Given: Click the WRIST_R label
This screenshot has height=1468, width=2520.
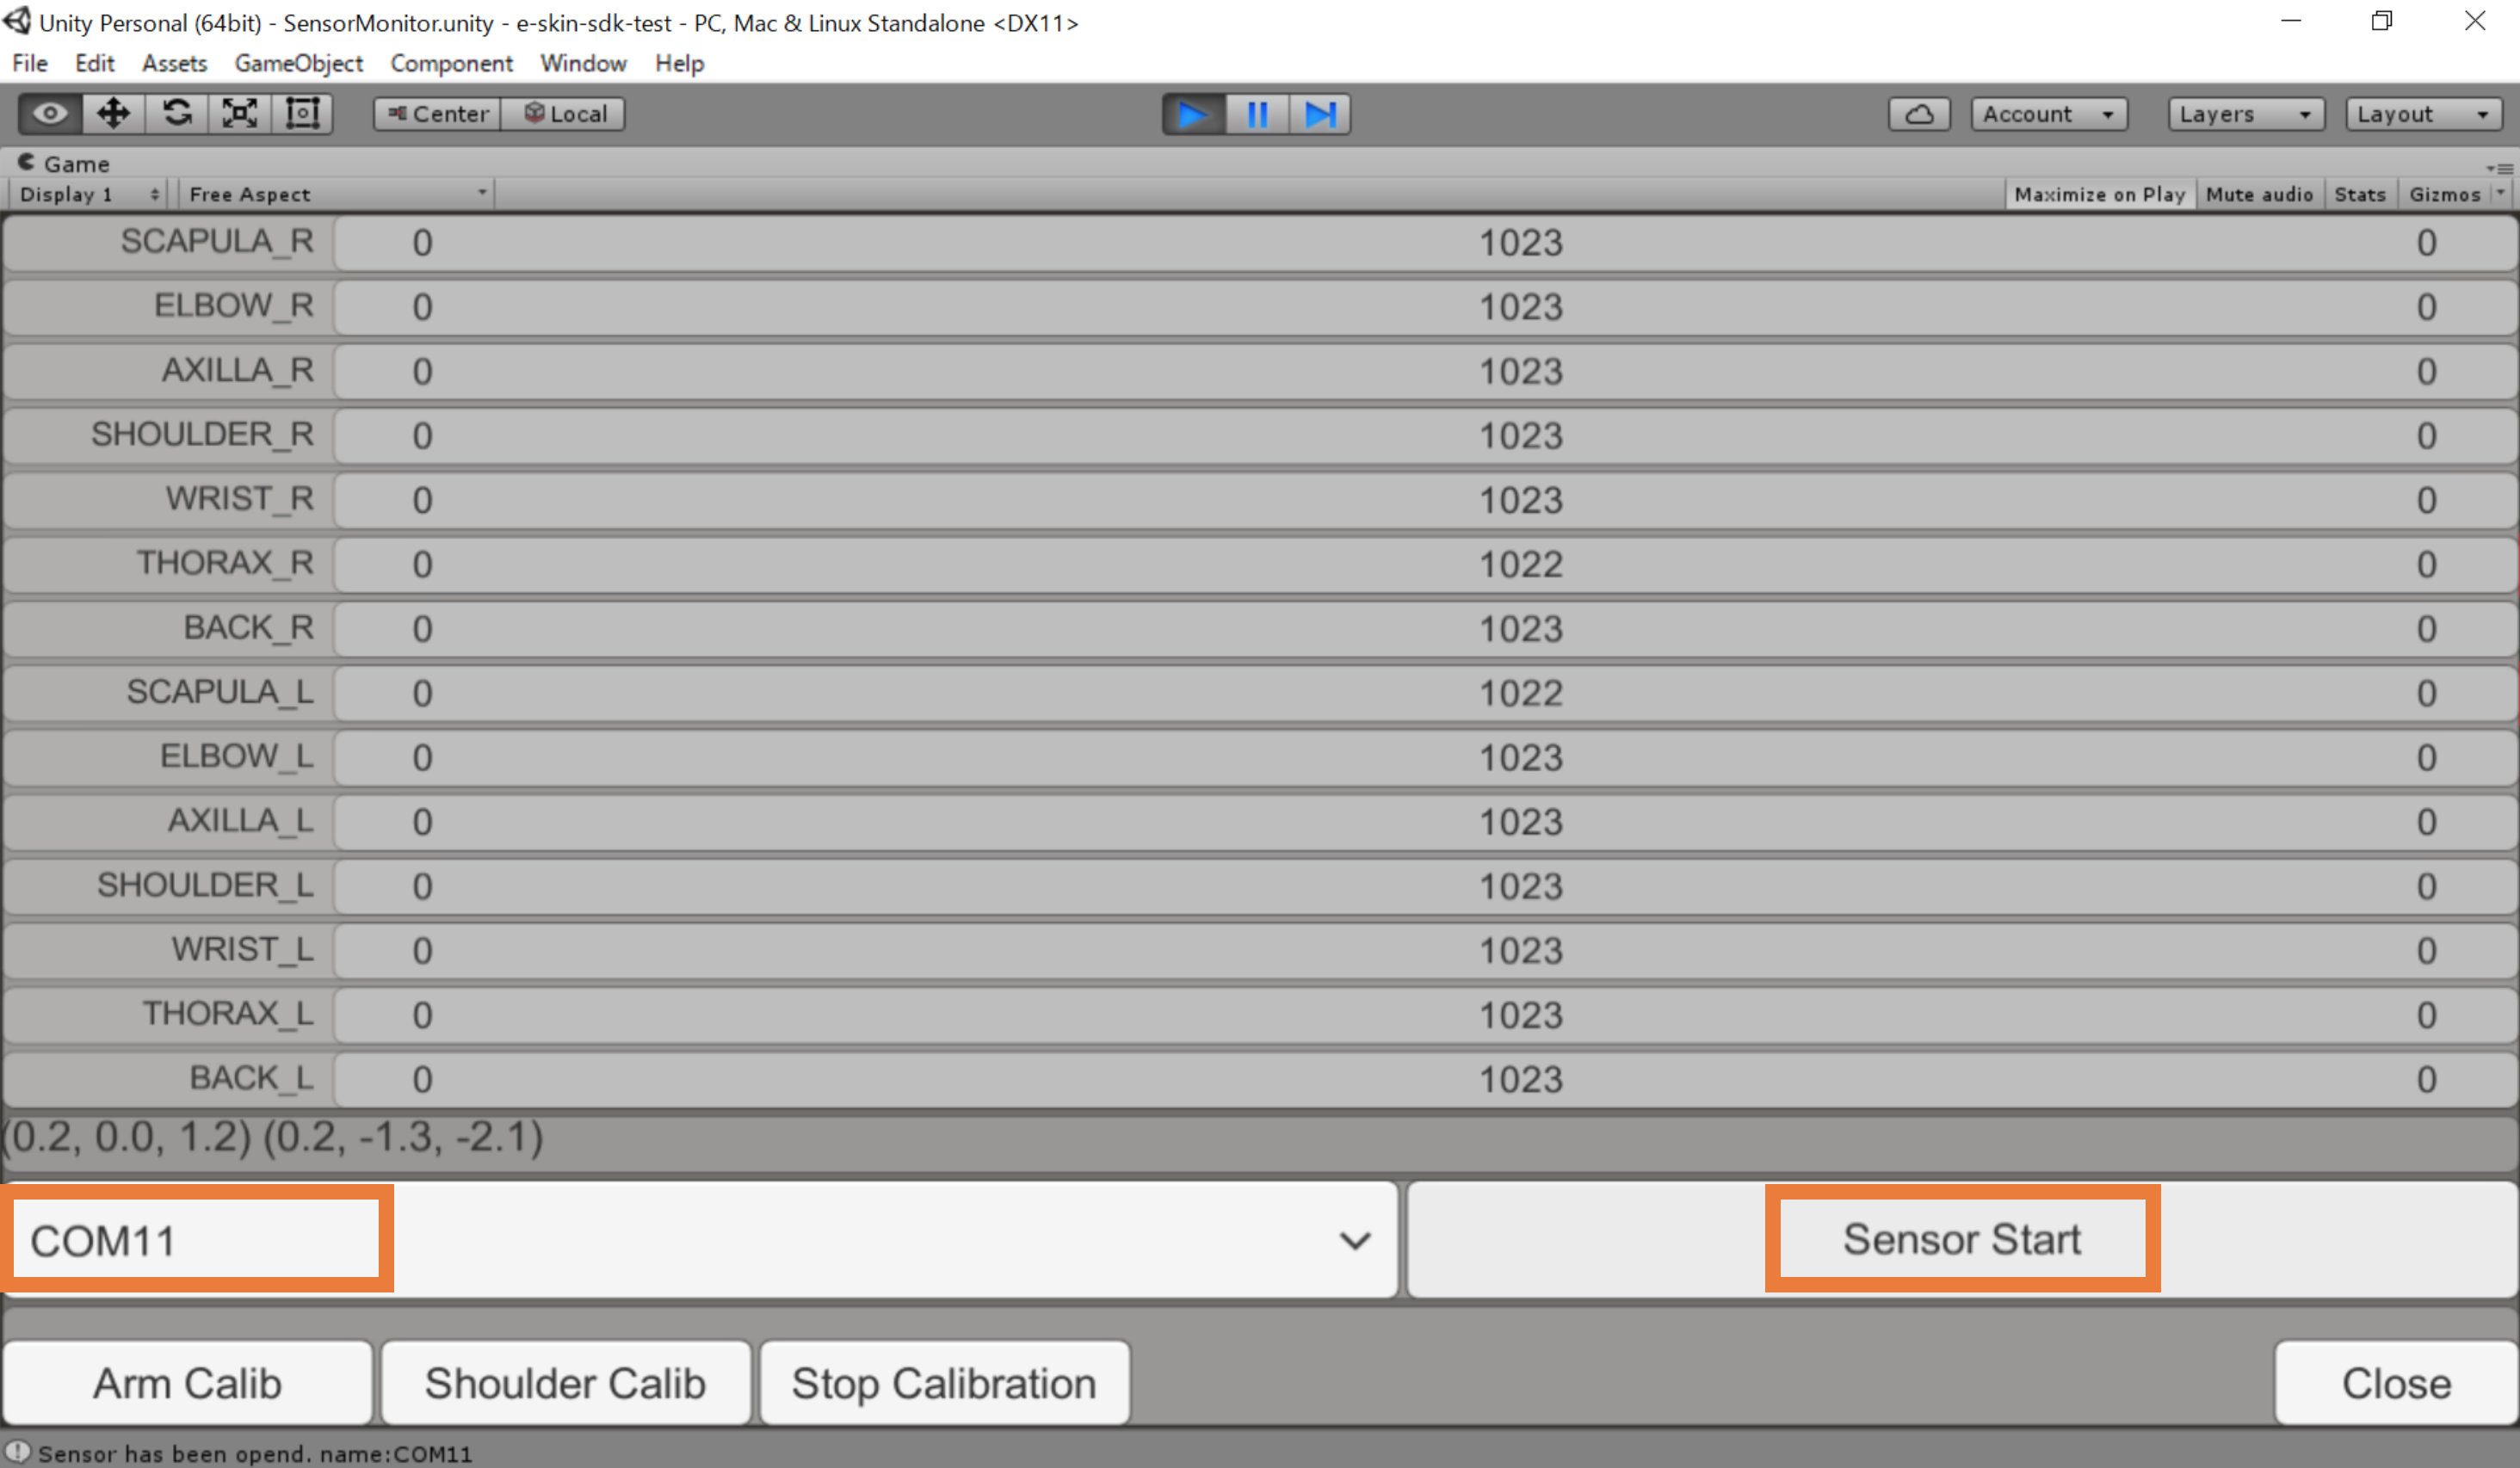Looking at the screenshot, I should [239, 499].
